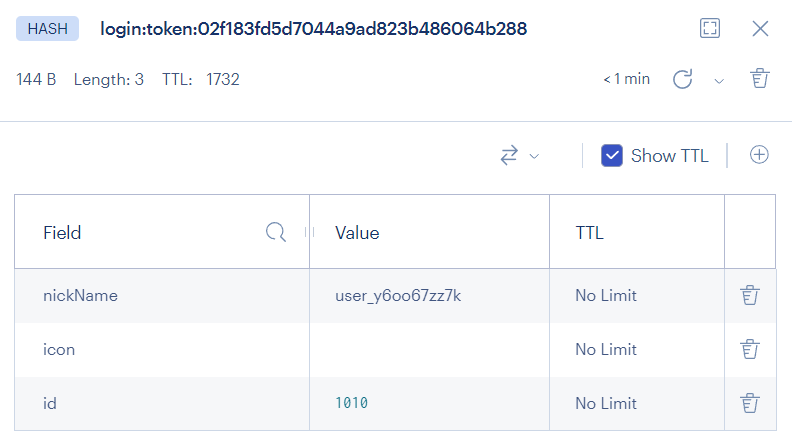Click No Limit TTL for id
792x445 pixels.
(606, 404)
